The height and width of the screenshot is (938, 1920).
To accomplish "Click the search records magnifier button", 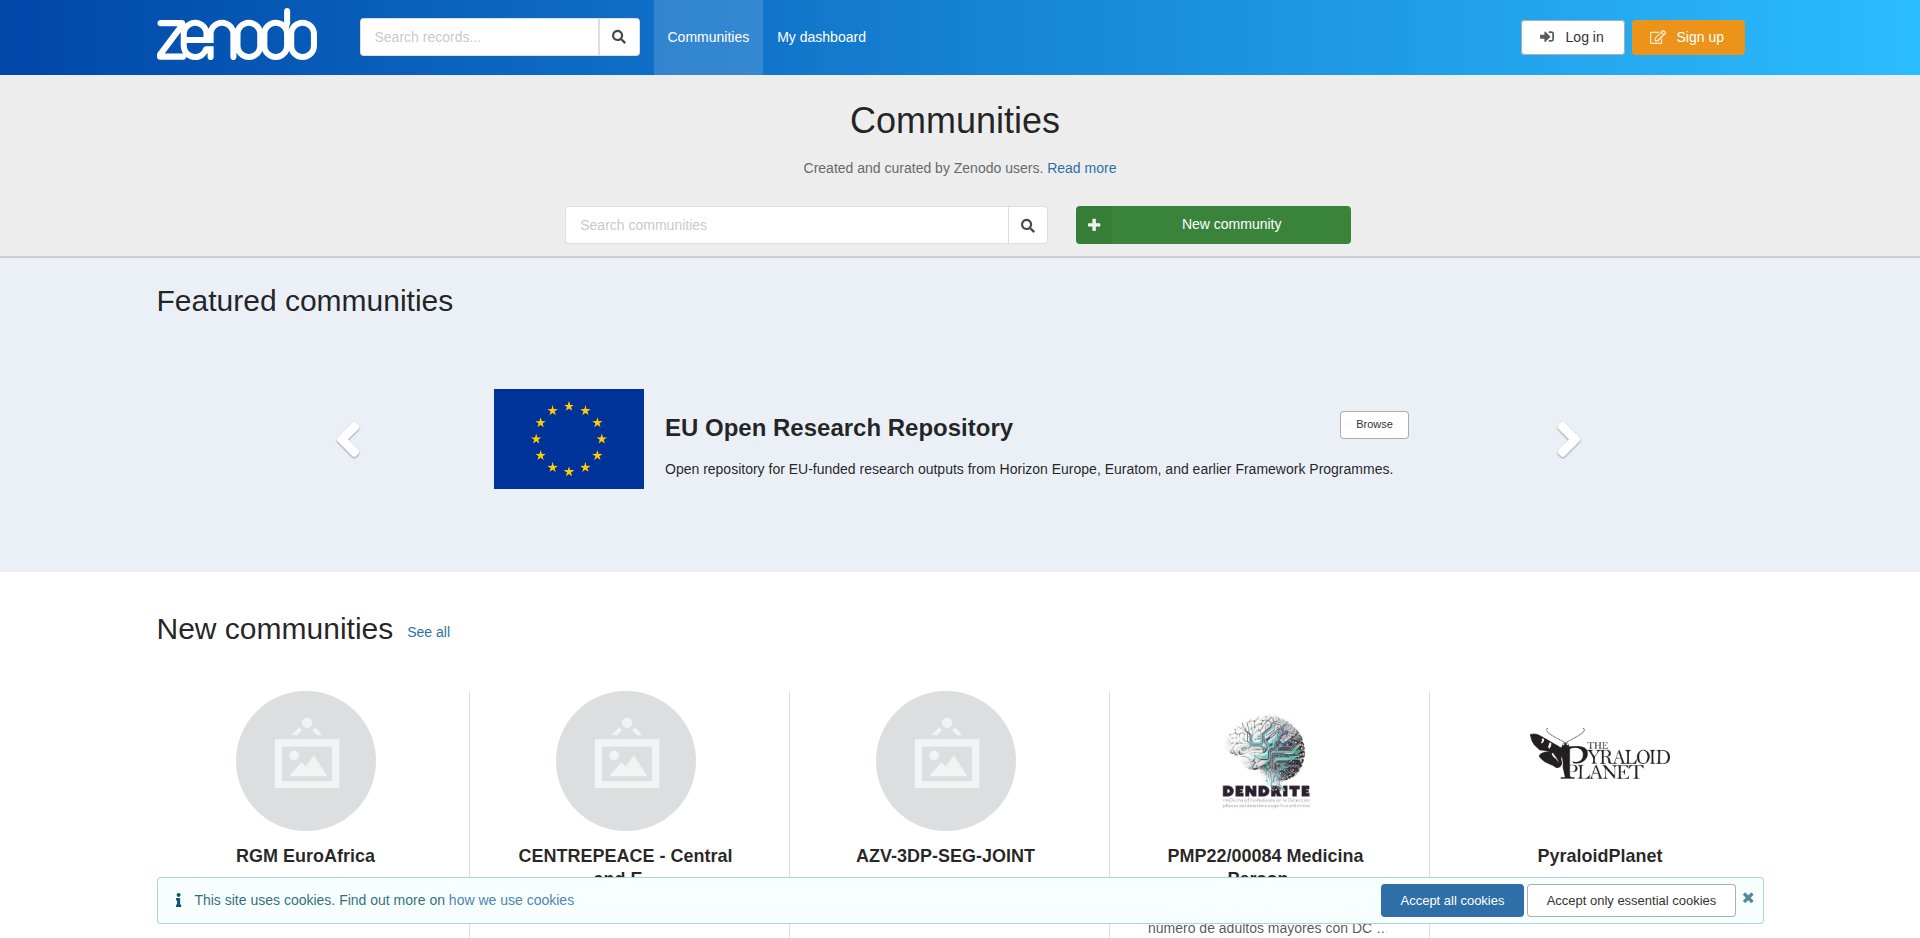I will pyautogui.click(x=619, y=37).
